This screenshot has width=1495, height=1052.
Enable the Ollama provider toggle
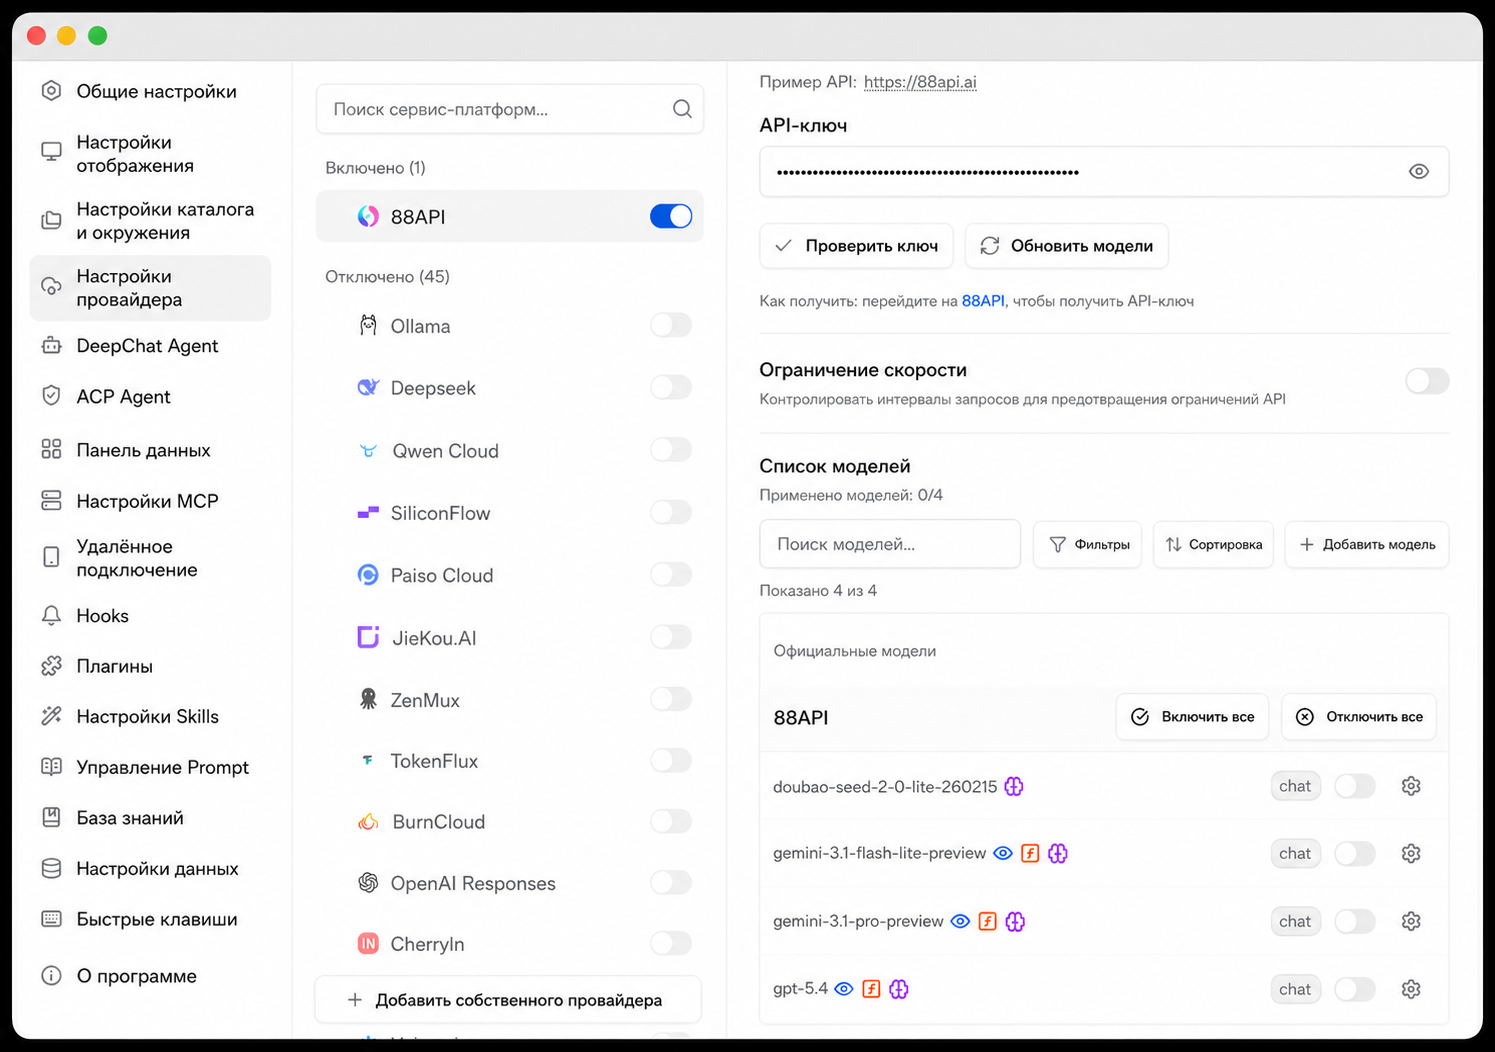click(671, 325)
